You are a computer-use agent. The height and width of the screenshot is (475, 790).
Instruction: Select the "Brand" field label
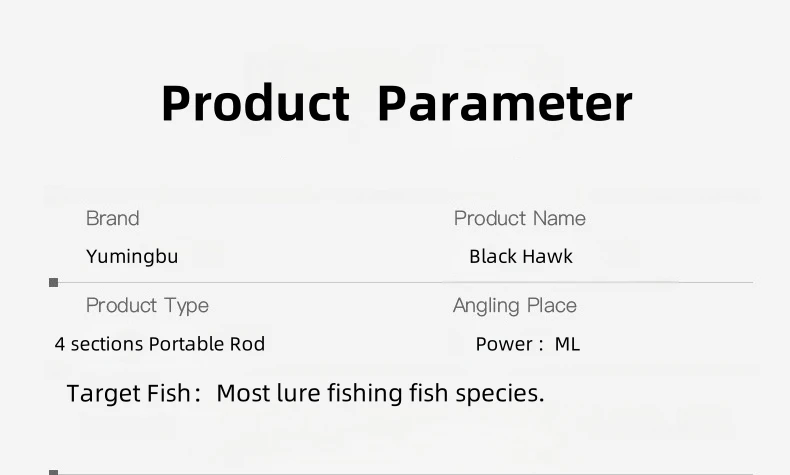click(112, 218)
